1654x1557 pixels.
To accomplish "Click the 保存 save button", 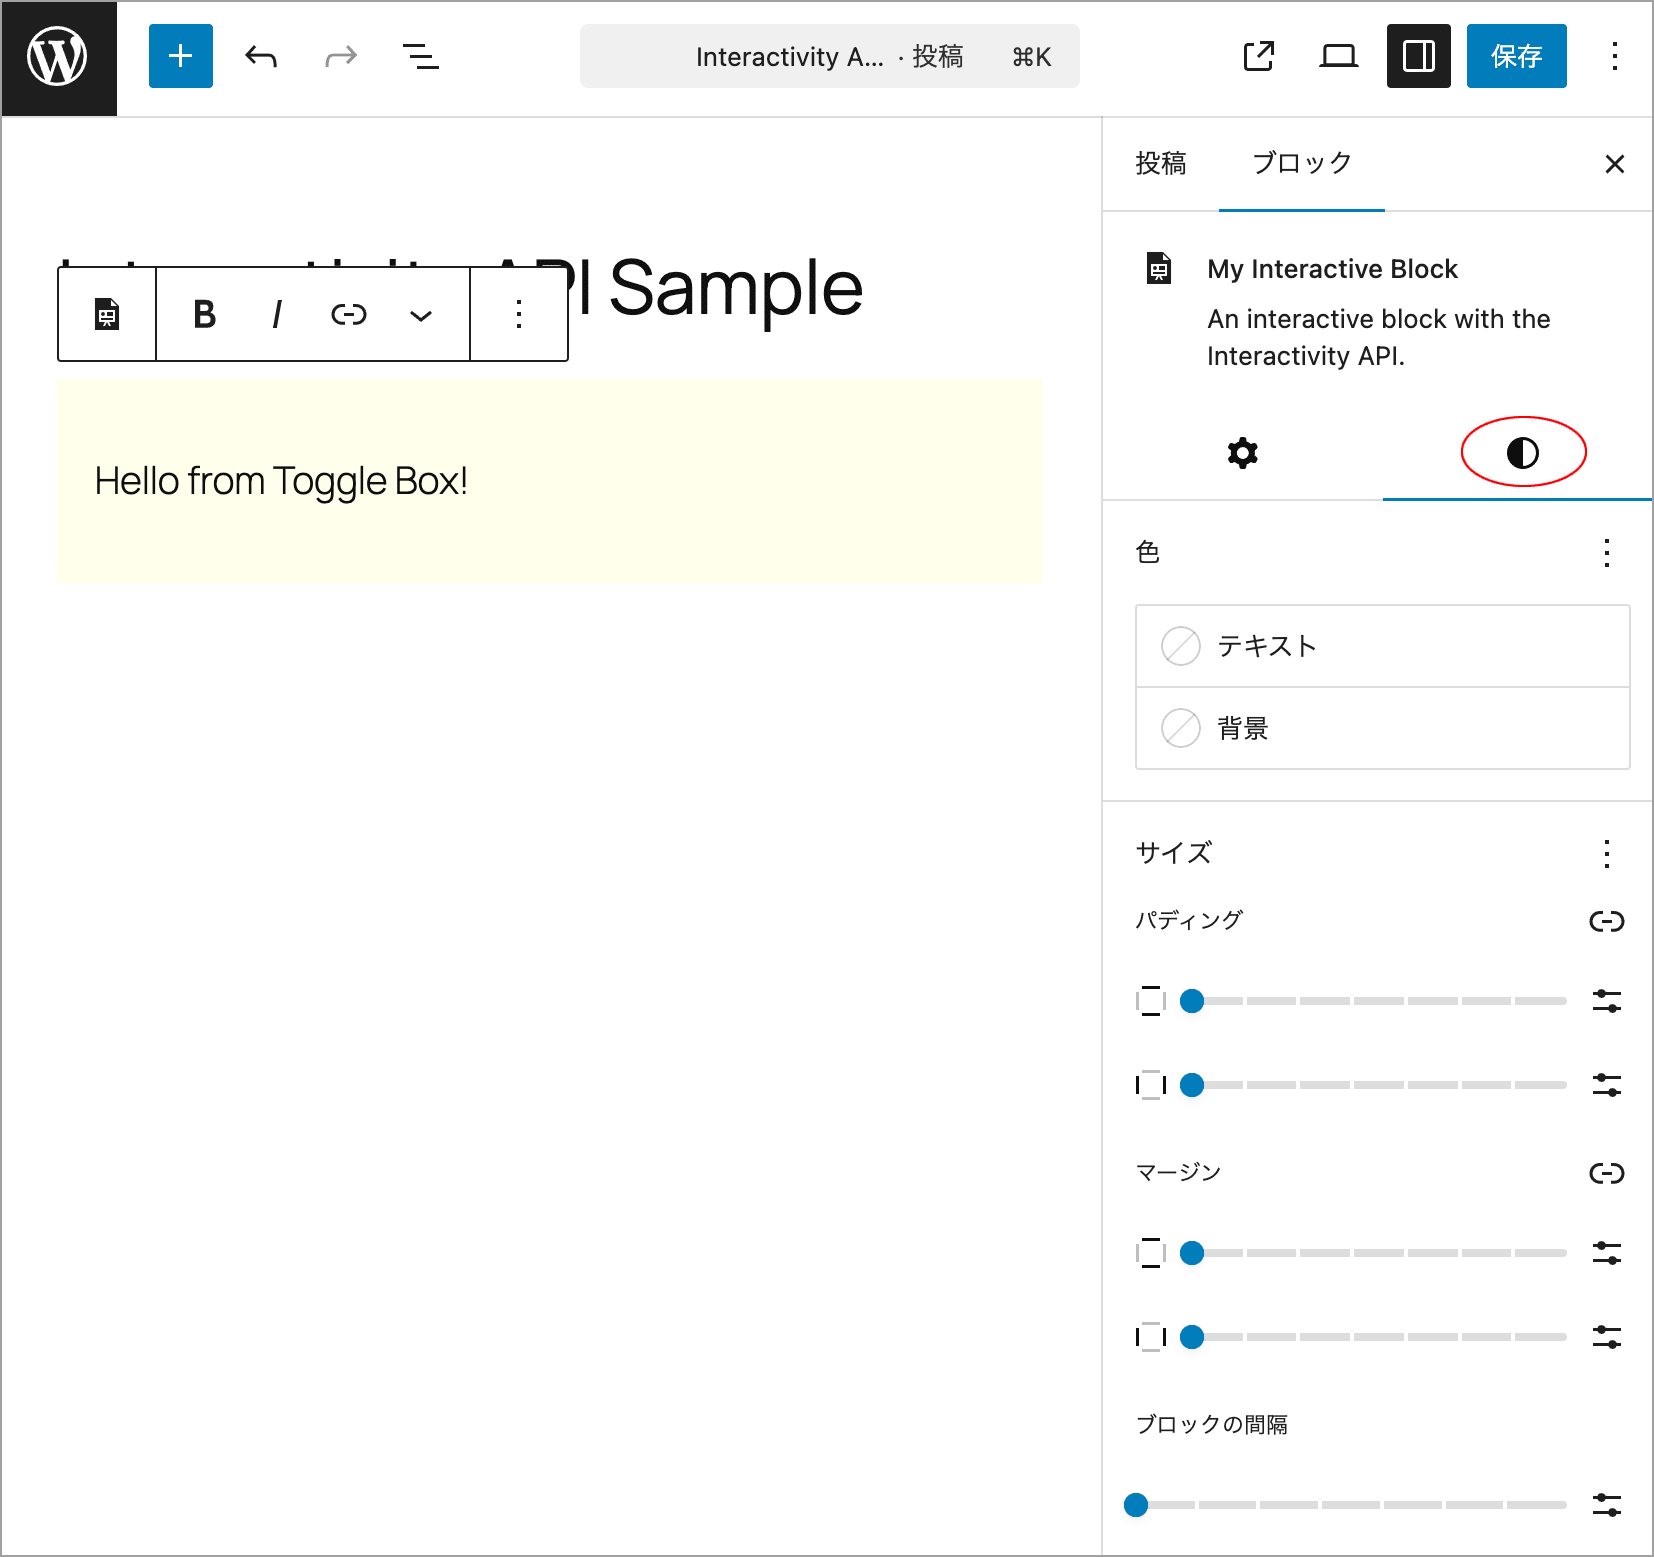I will 1517,56.
